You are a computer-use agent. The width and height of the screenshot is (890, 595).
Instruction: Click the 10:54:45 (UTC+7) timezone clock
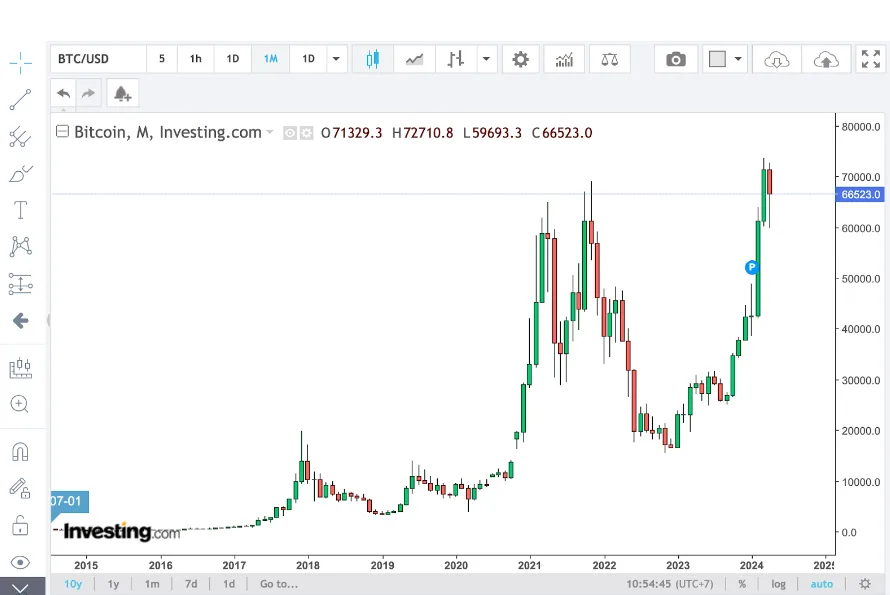click(x=670, y=584)
